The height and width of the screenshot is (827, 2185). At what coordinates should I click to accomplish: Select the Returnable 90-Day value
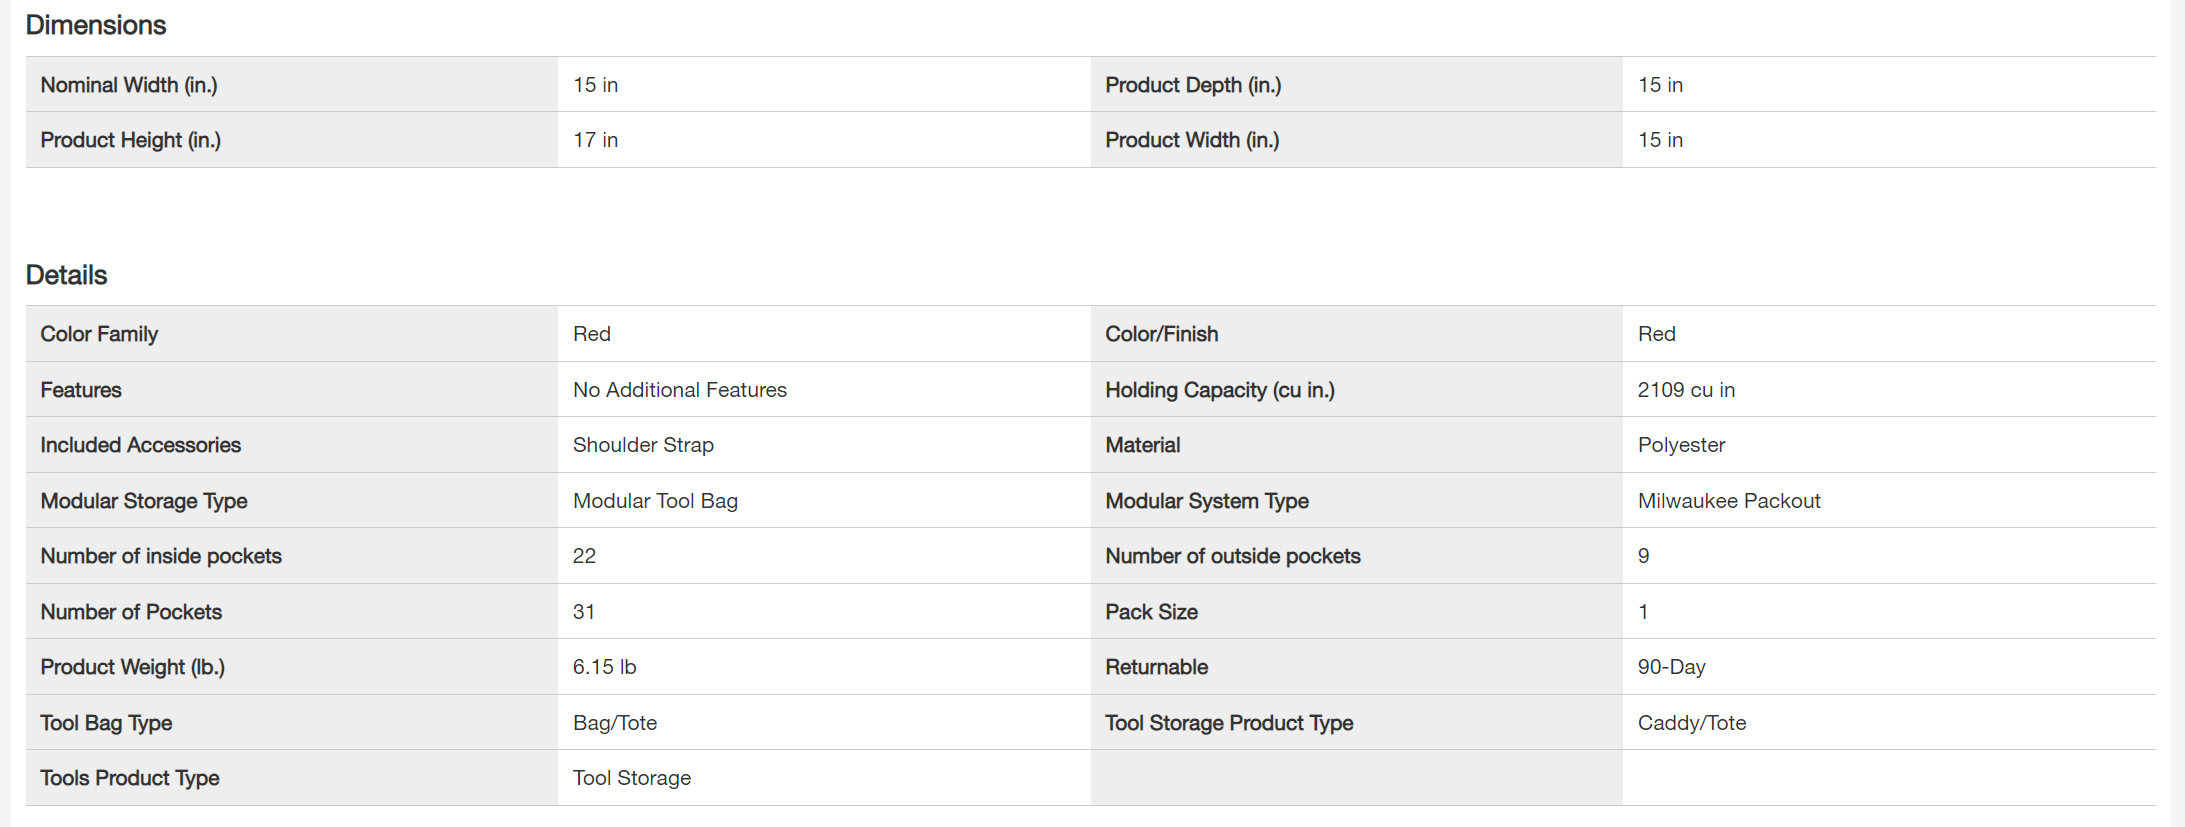coord(1672,667)
